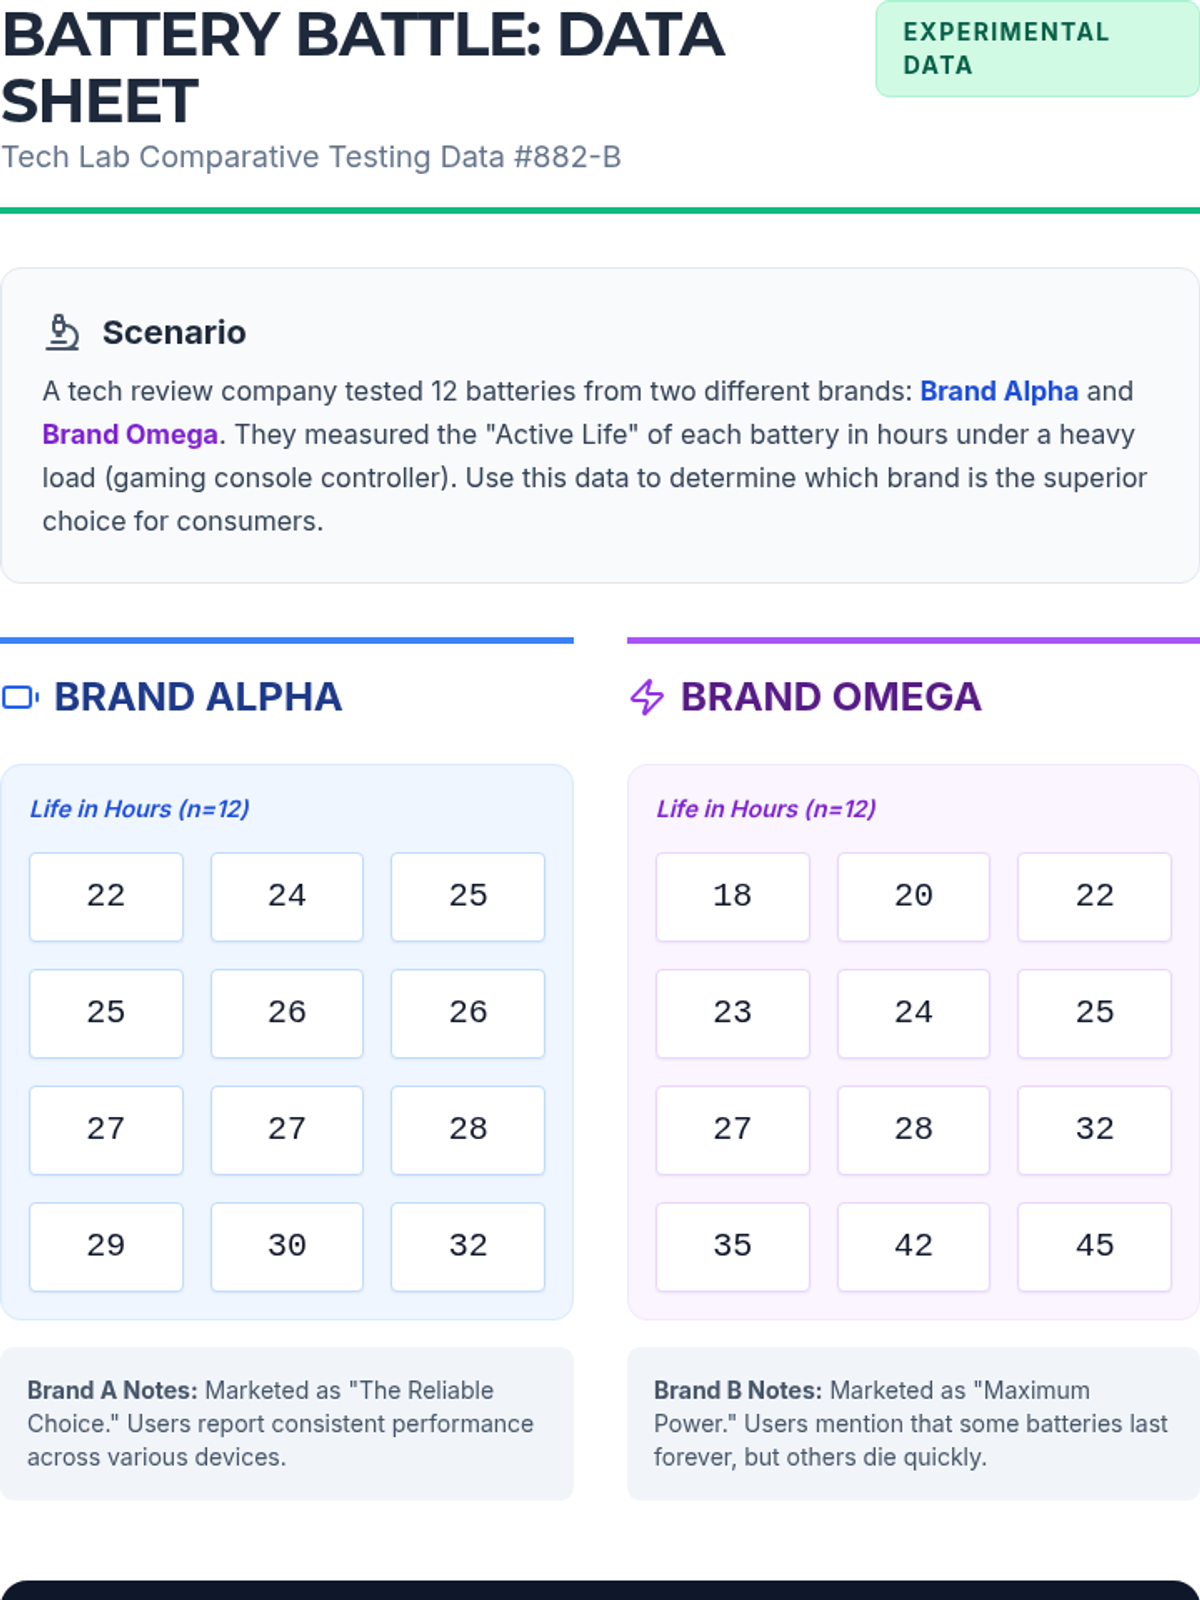Click the Brand A Notes box
The width and height of the screenshot is (1200, 1600).
287,1423
